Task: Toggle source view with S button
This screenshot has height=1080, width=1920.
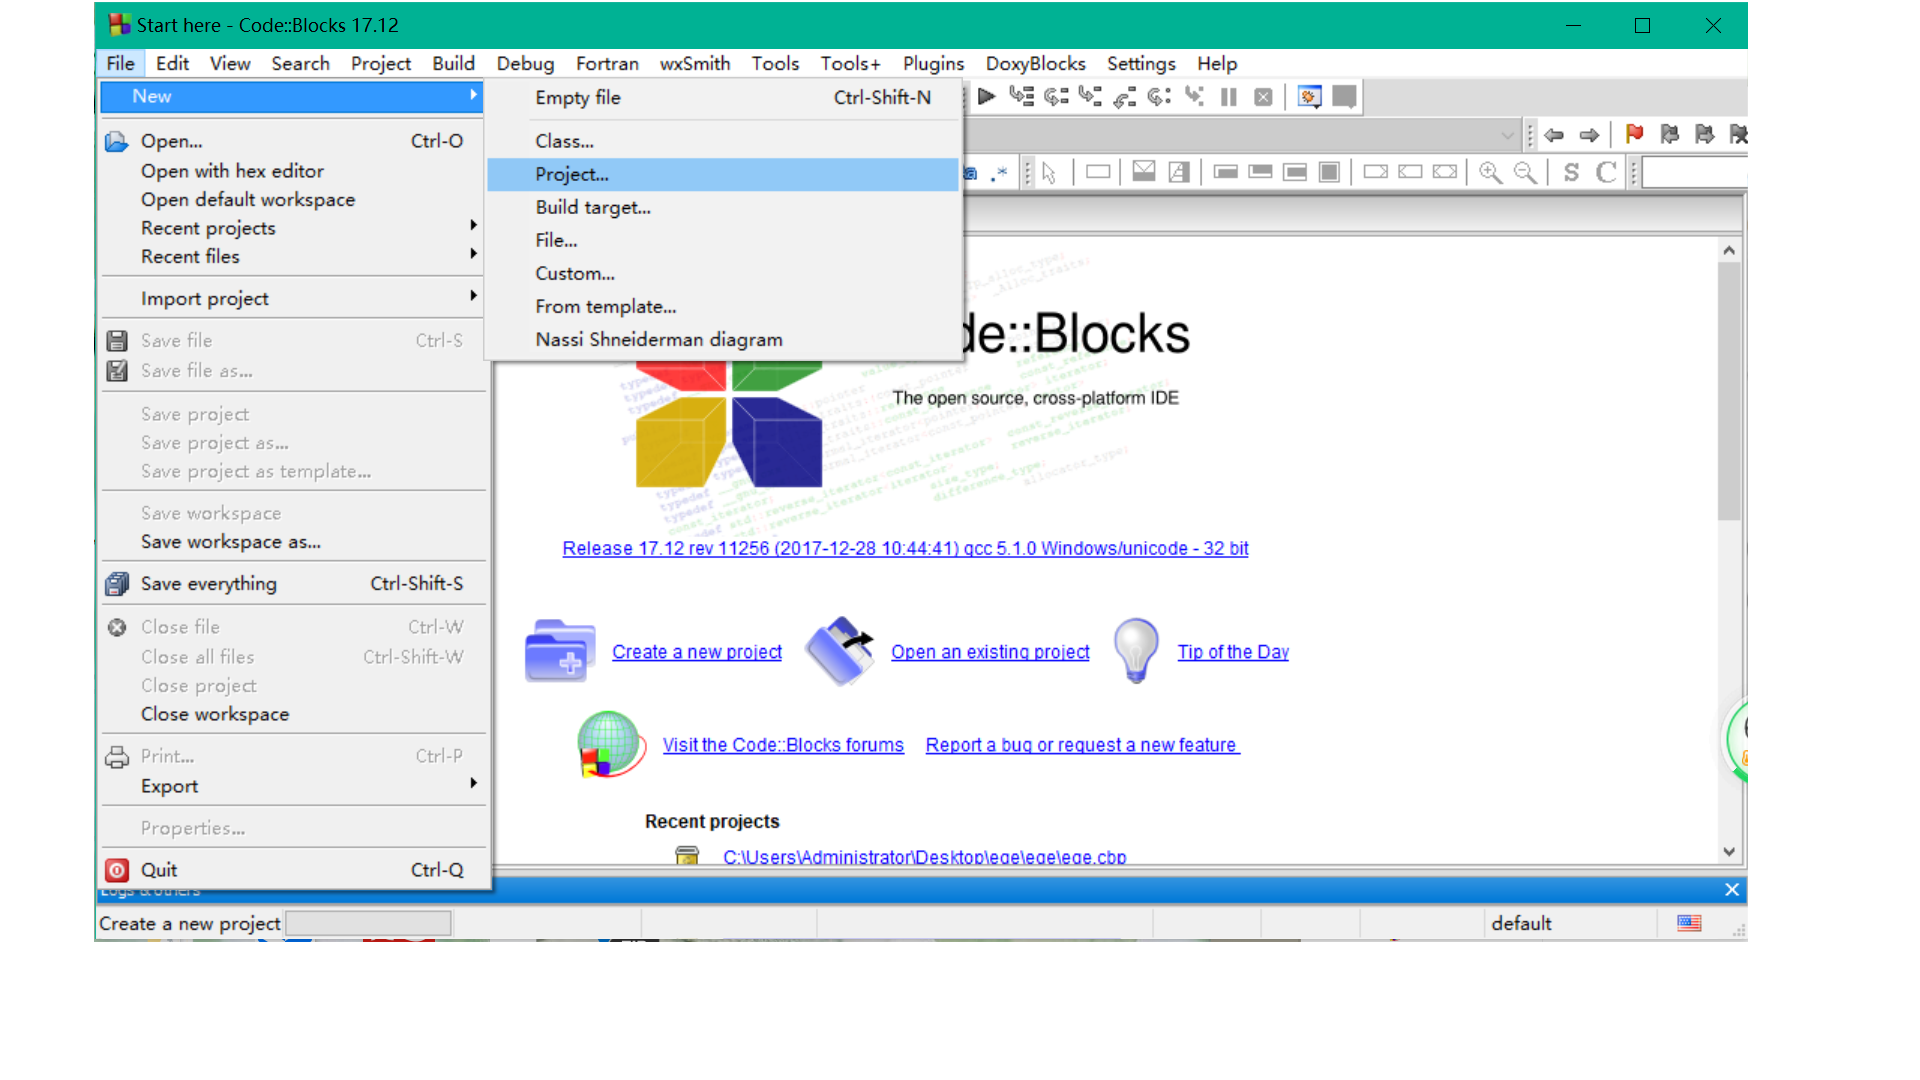Action: click(1571, 172)
